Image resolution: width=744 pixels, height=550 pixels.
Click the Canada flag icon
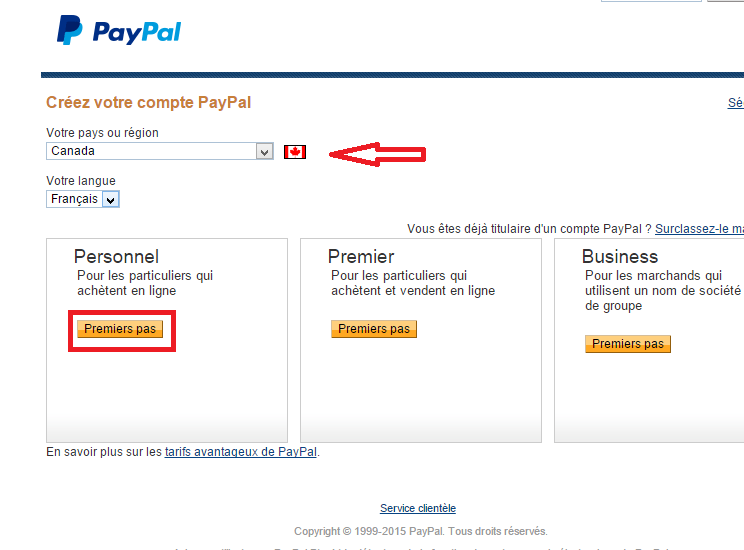(295, 152)
